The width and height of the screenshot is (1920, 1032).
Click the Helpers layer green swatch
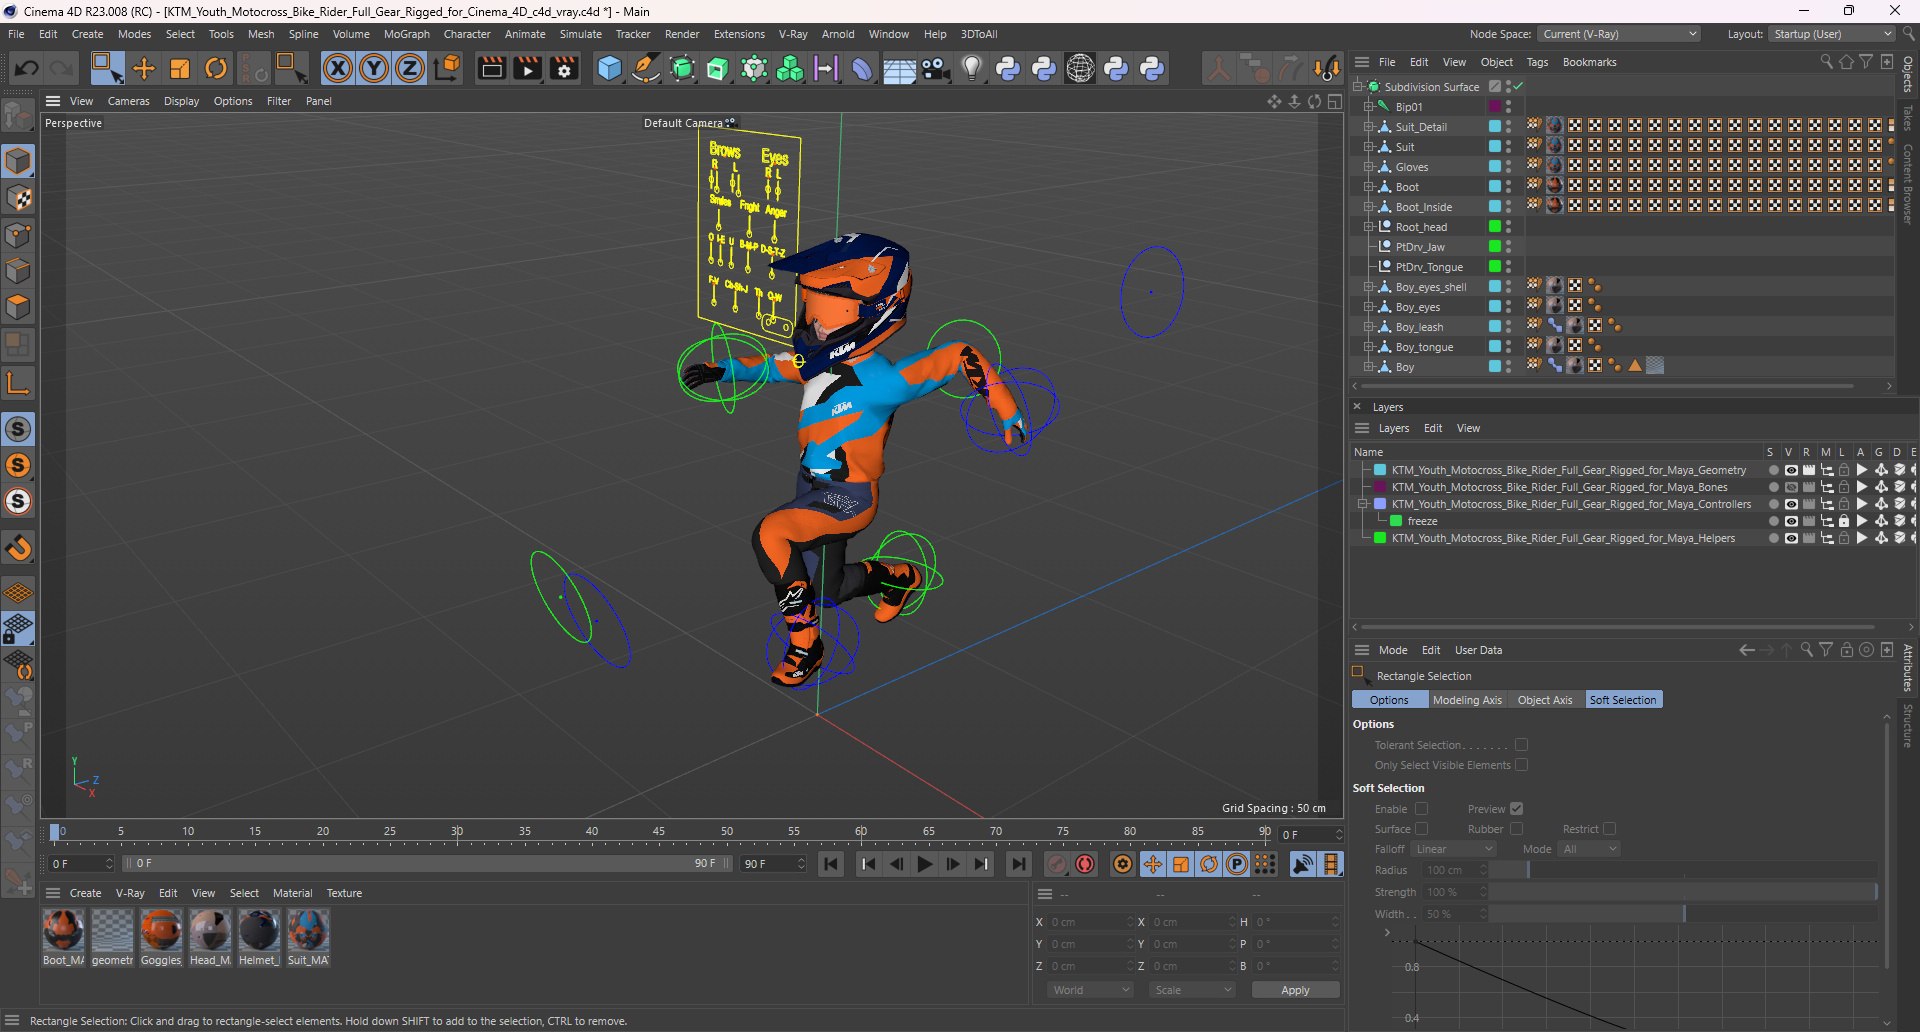[x=1380, y=538]
